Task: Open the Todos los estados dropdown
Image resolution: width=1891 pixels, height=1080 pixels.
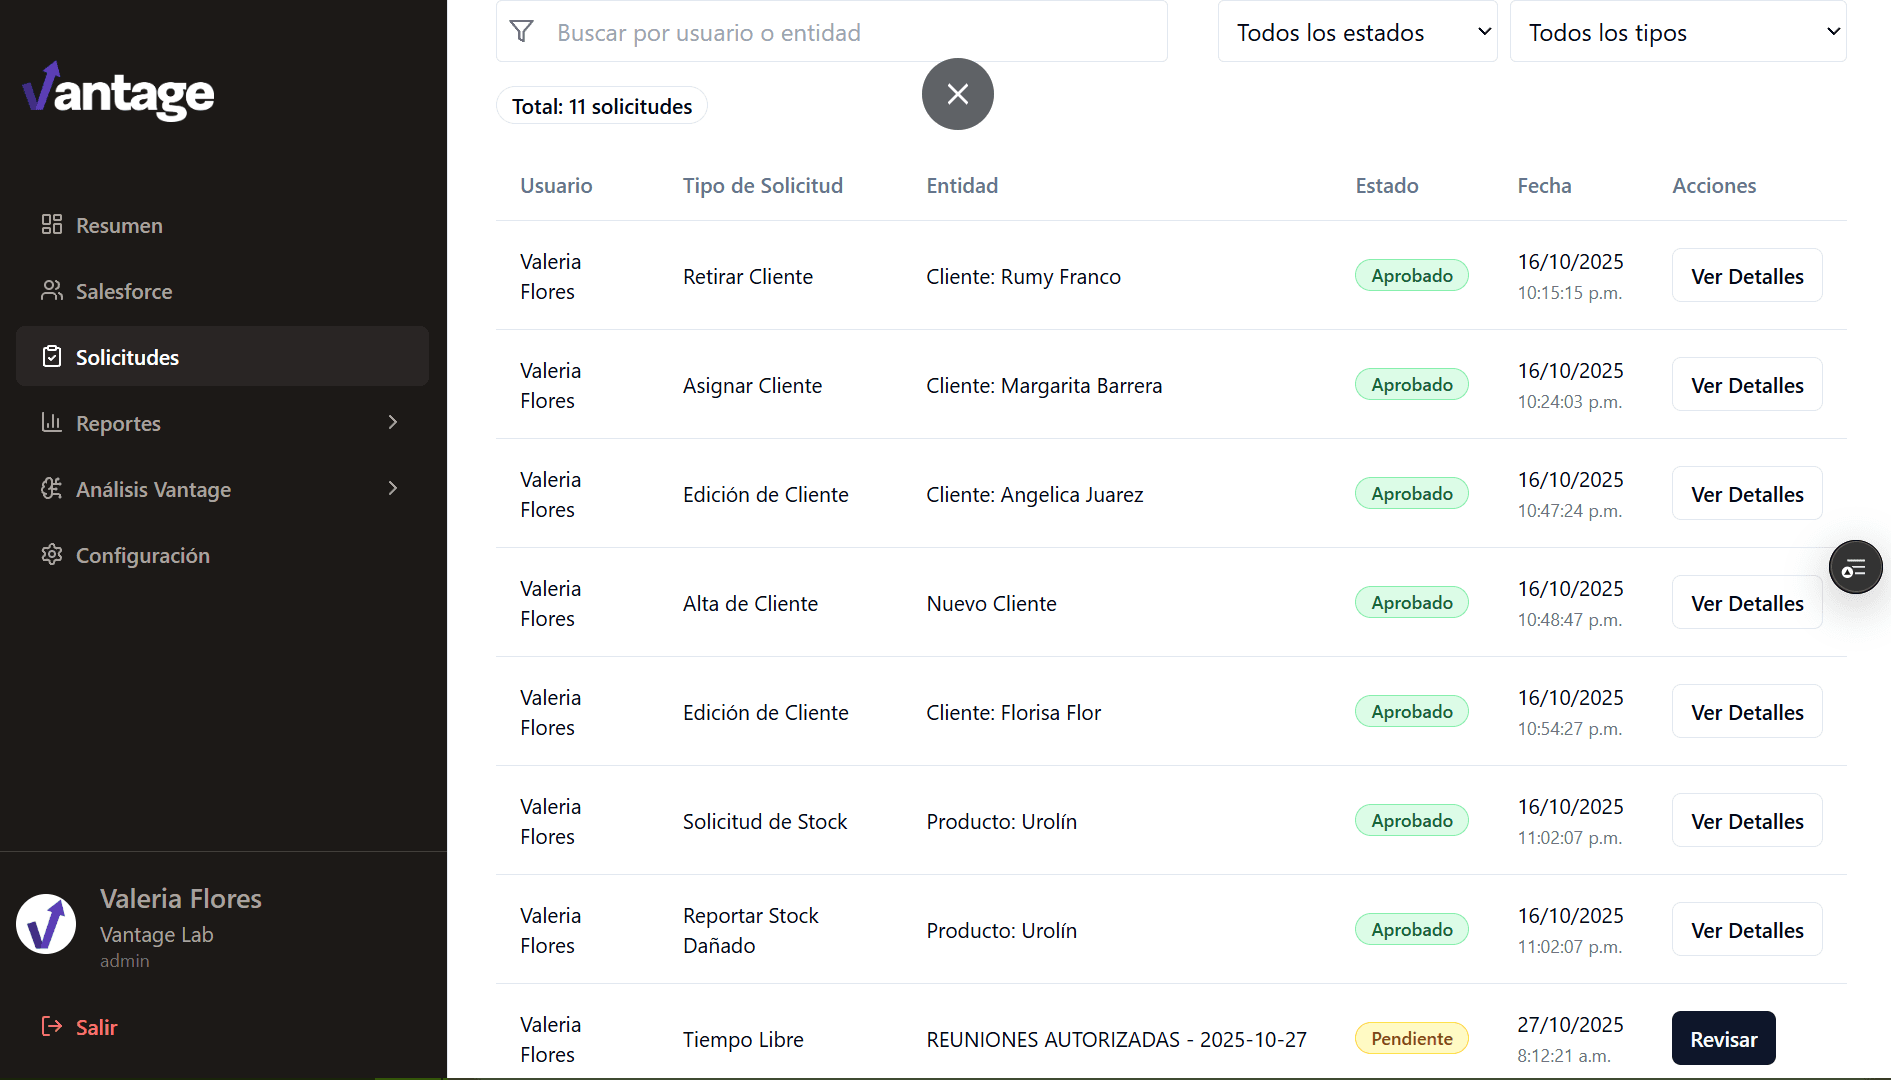Action: coord(1357,31)
